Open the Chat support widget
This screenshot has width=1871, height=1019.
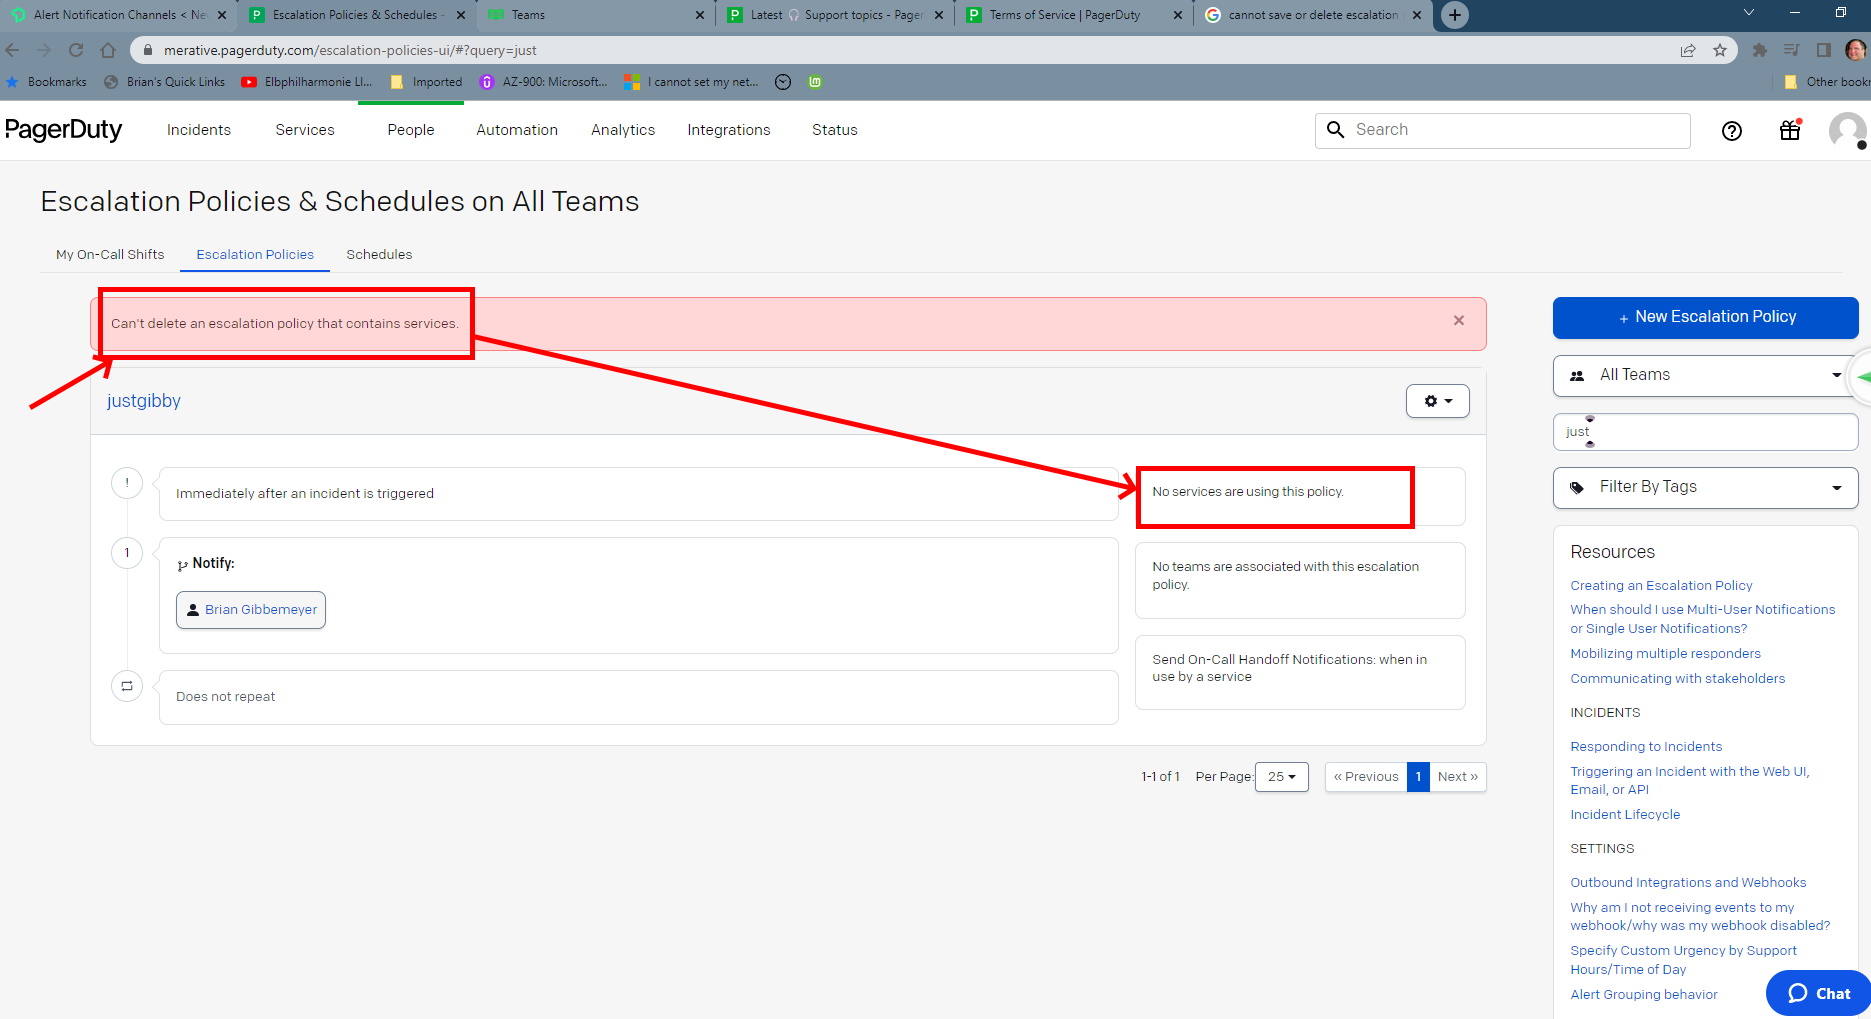tap(1818, 993)
